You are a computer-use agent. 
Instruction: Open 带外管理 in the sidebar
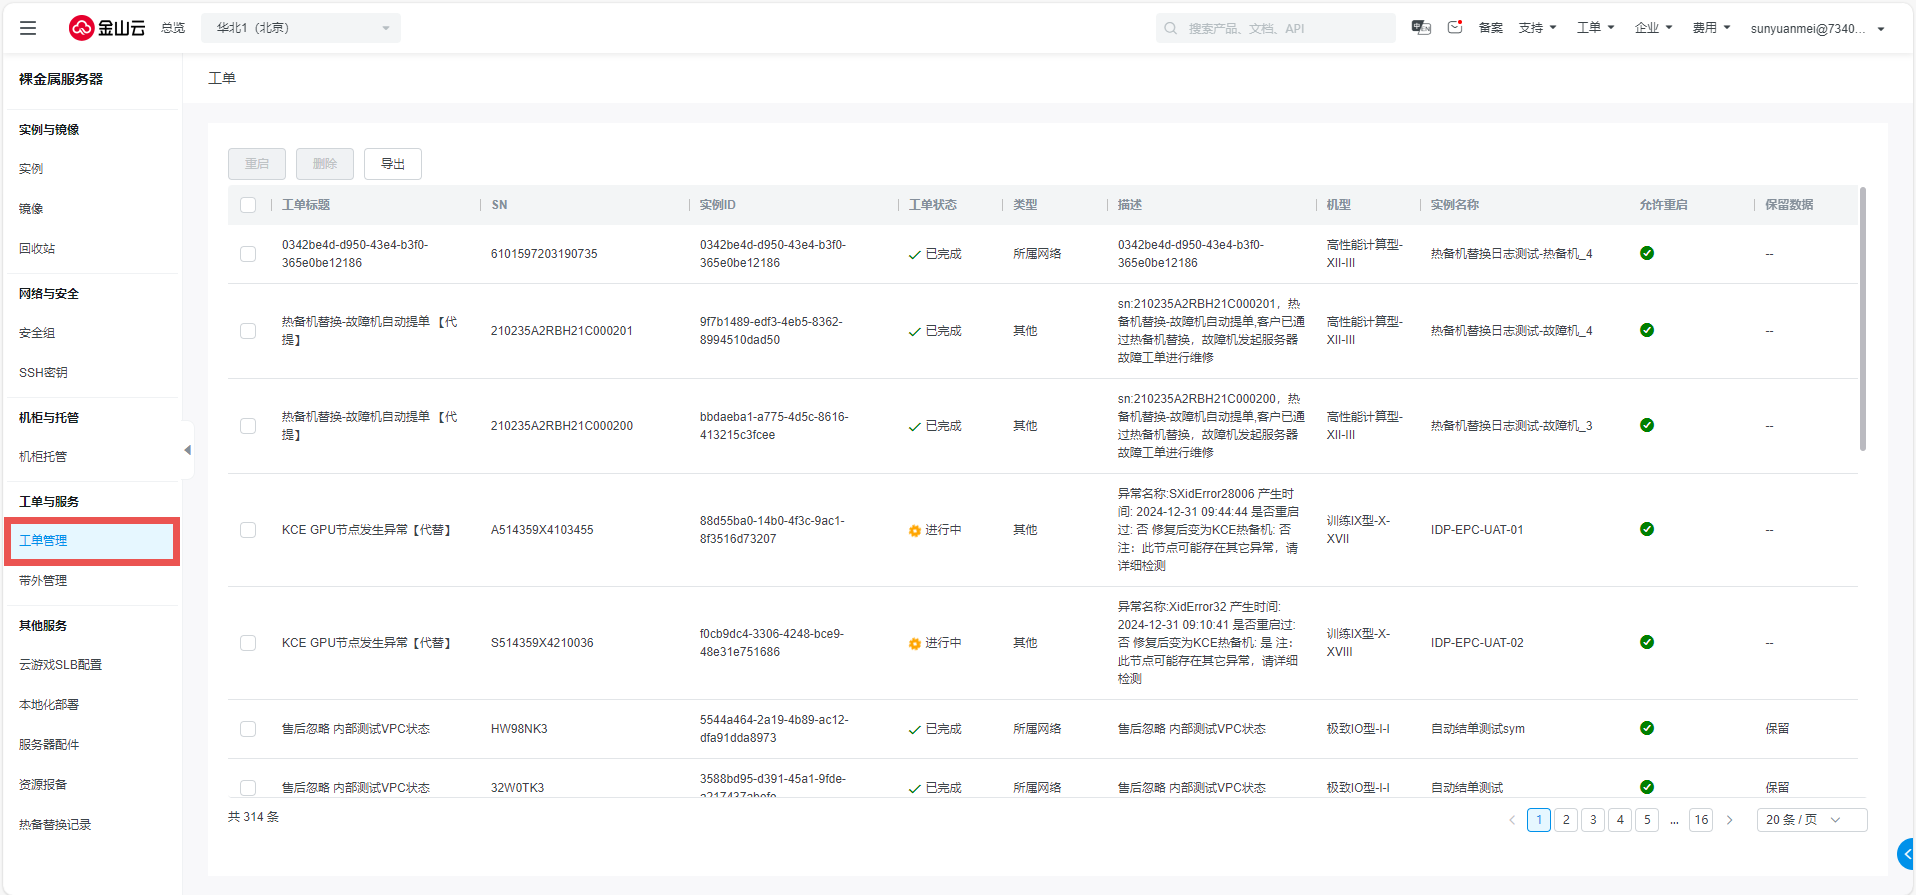pyautogui.click(x=43, y=581)
